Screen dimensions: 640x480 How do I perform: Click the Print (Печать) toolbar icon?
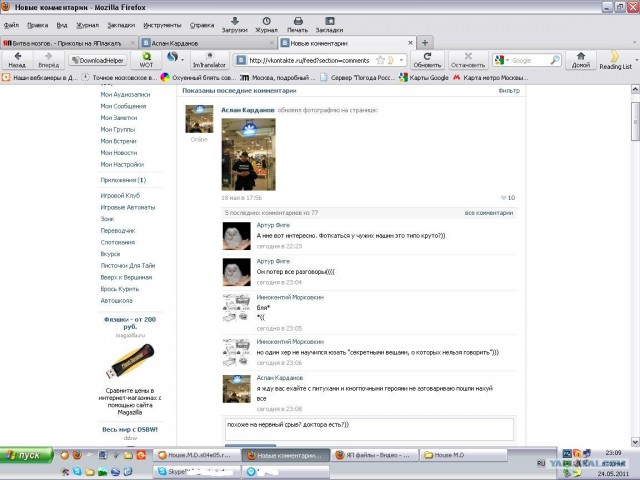(x=297, y=22)
